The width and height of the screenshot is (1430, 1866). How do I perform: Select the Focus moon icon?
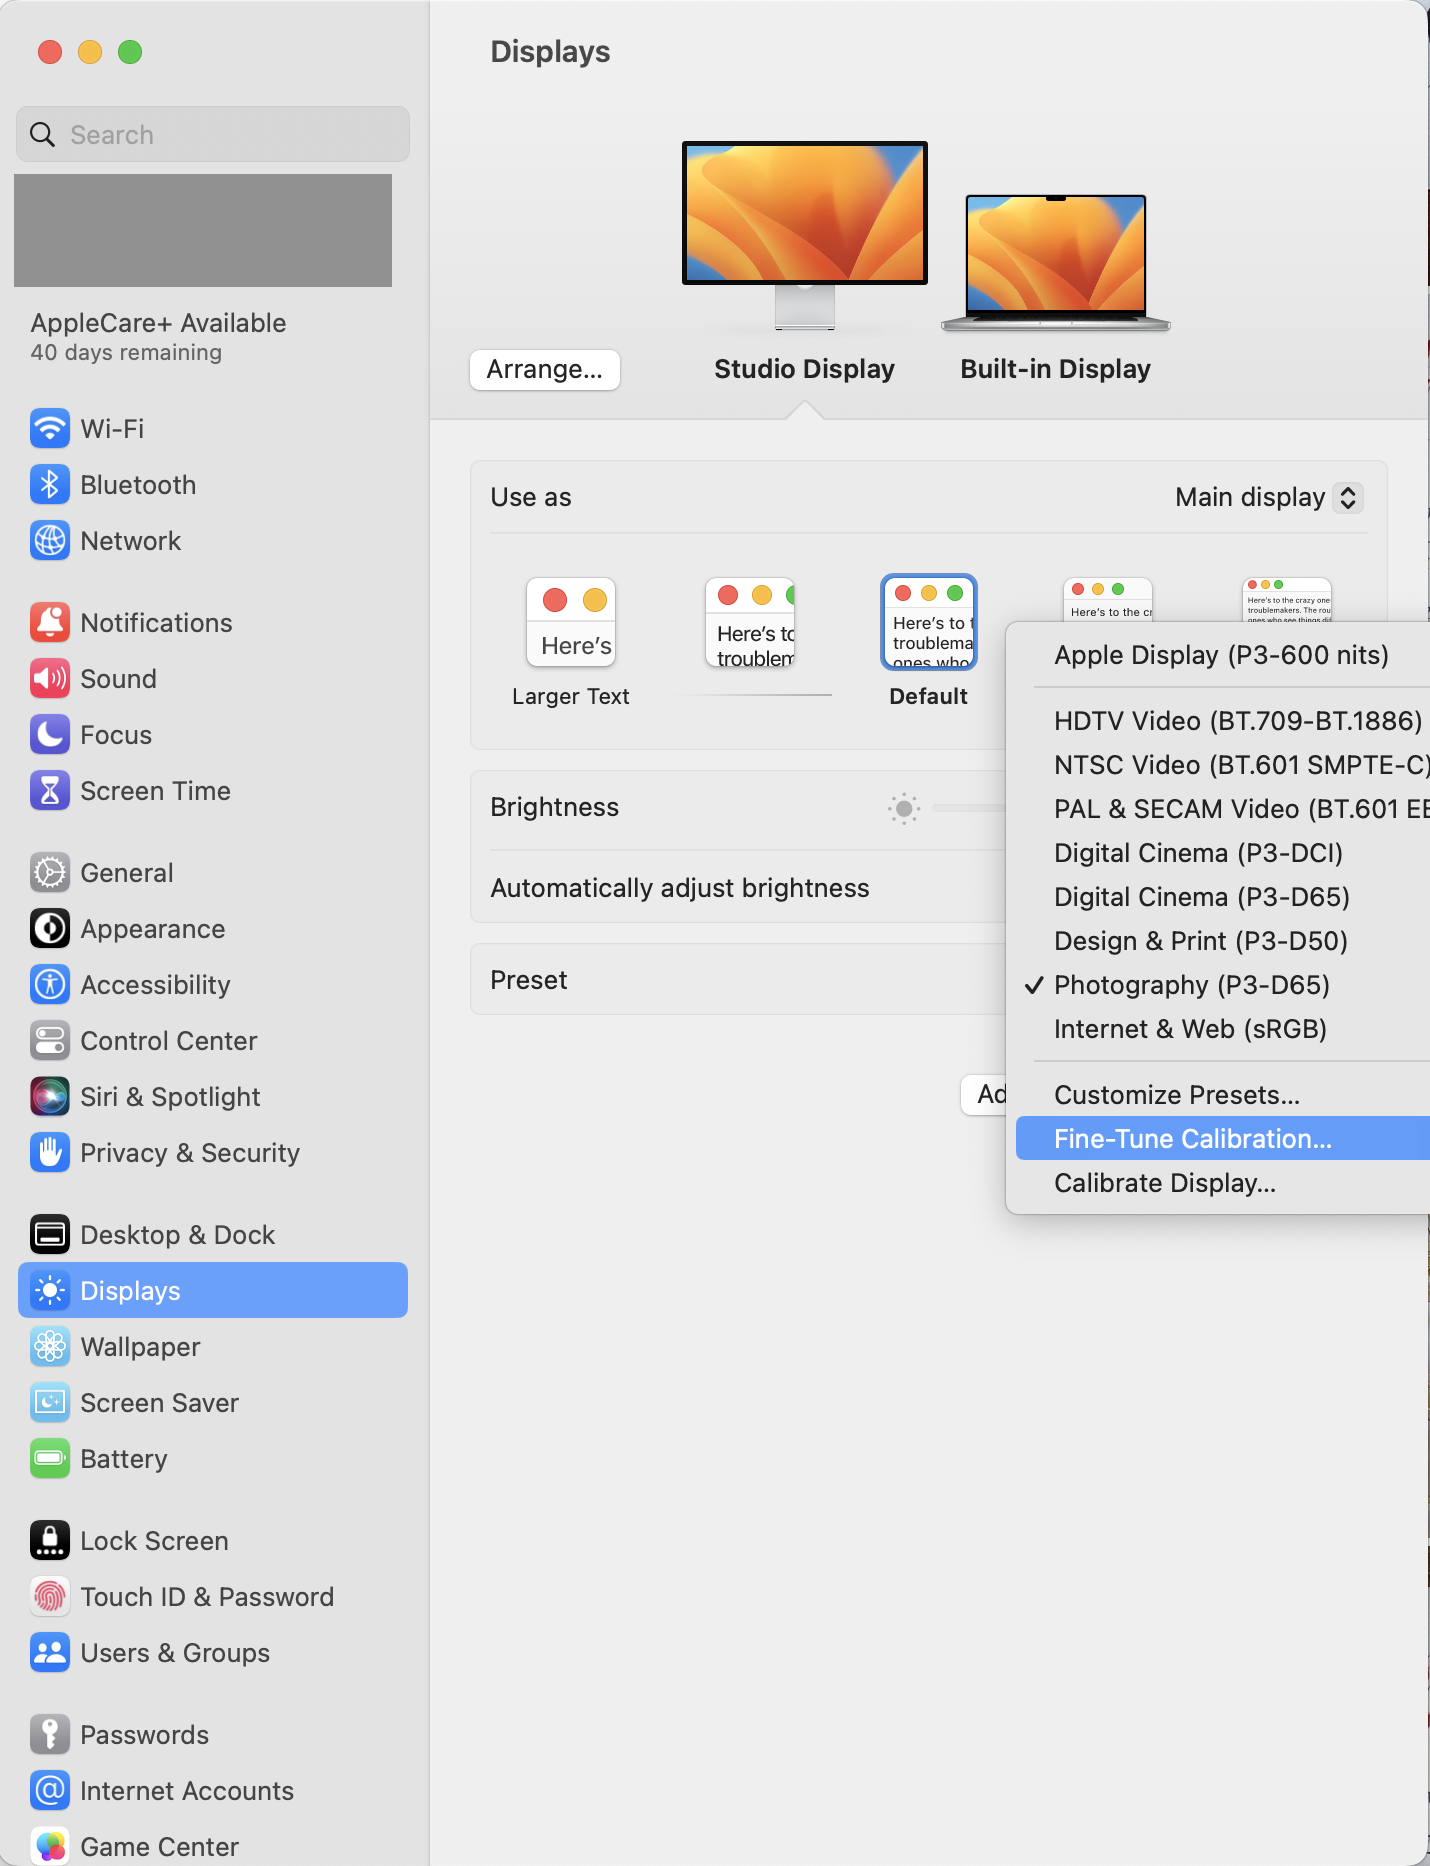(50, 735)
